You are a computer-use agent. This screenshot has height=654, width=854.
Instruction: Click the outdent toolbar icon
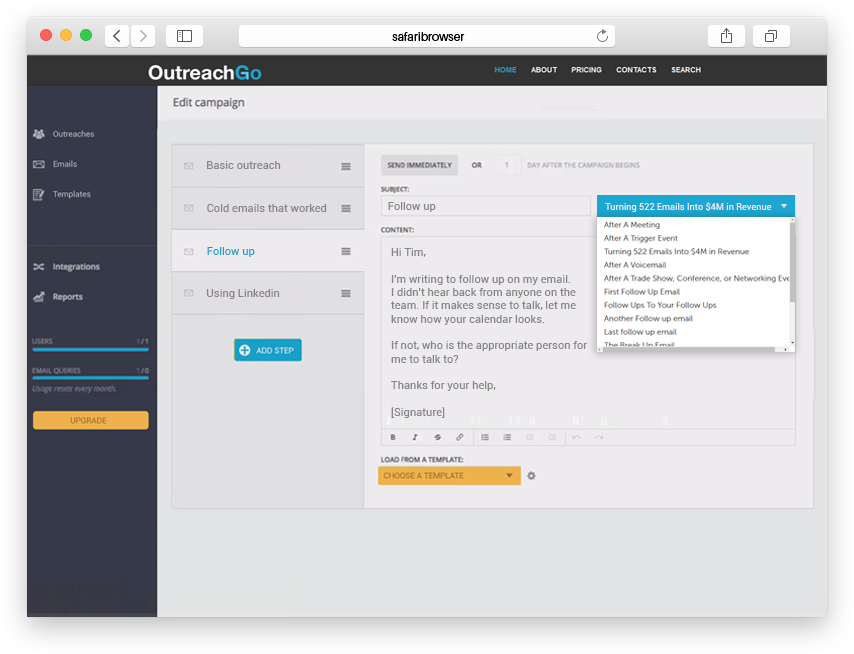coord(529,437)
